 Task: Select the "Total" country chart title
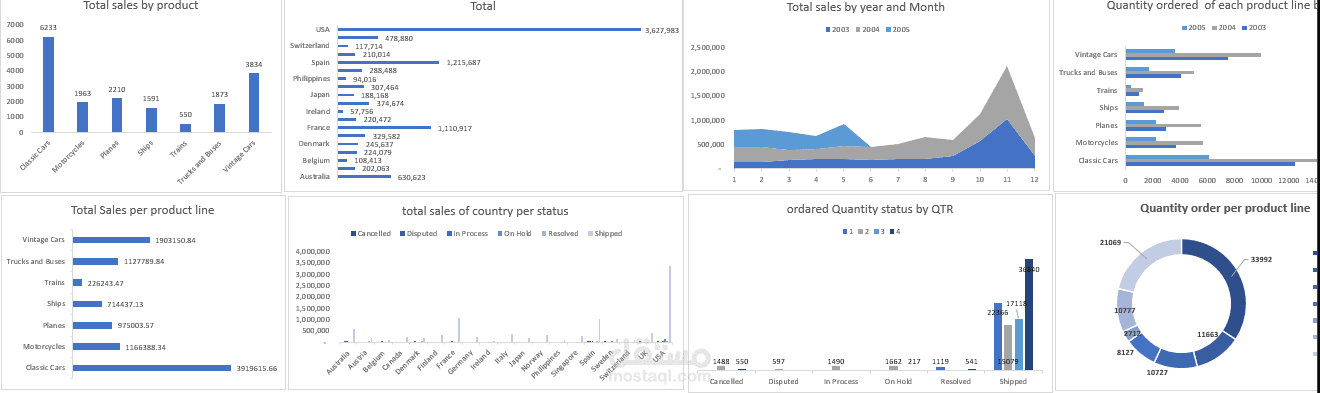pyautogui.click(x=483, y=7)
